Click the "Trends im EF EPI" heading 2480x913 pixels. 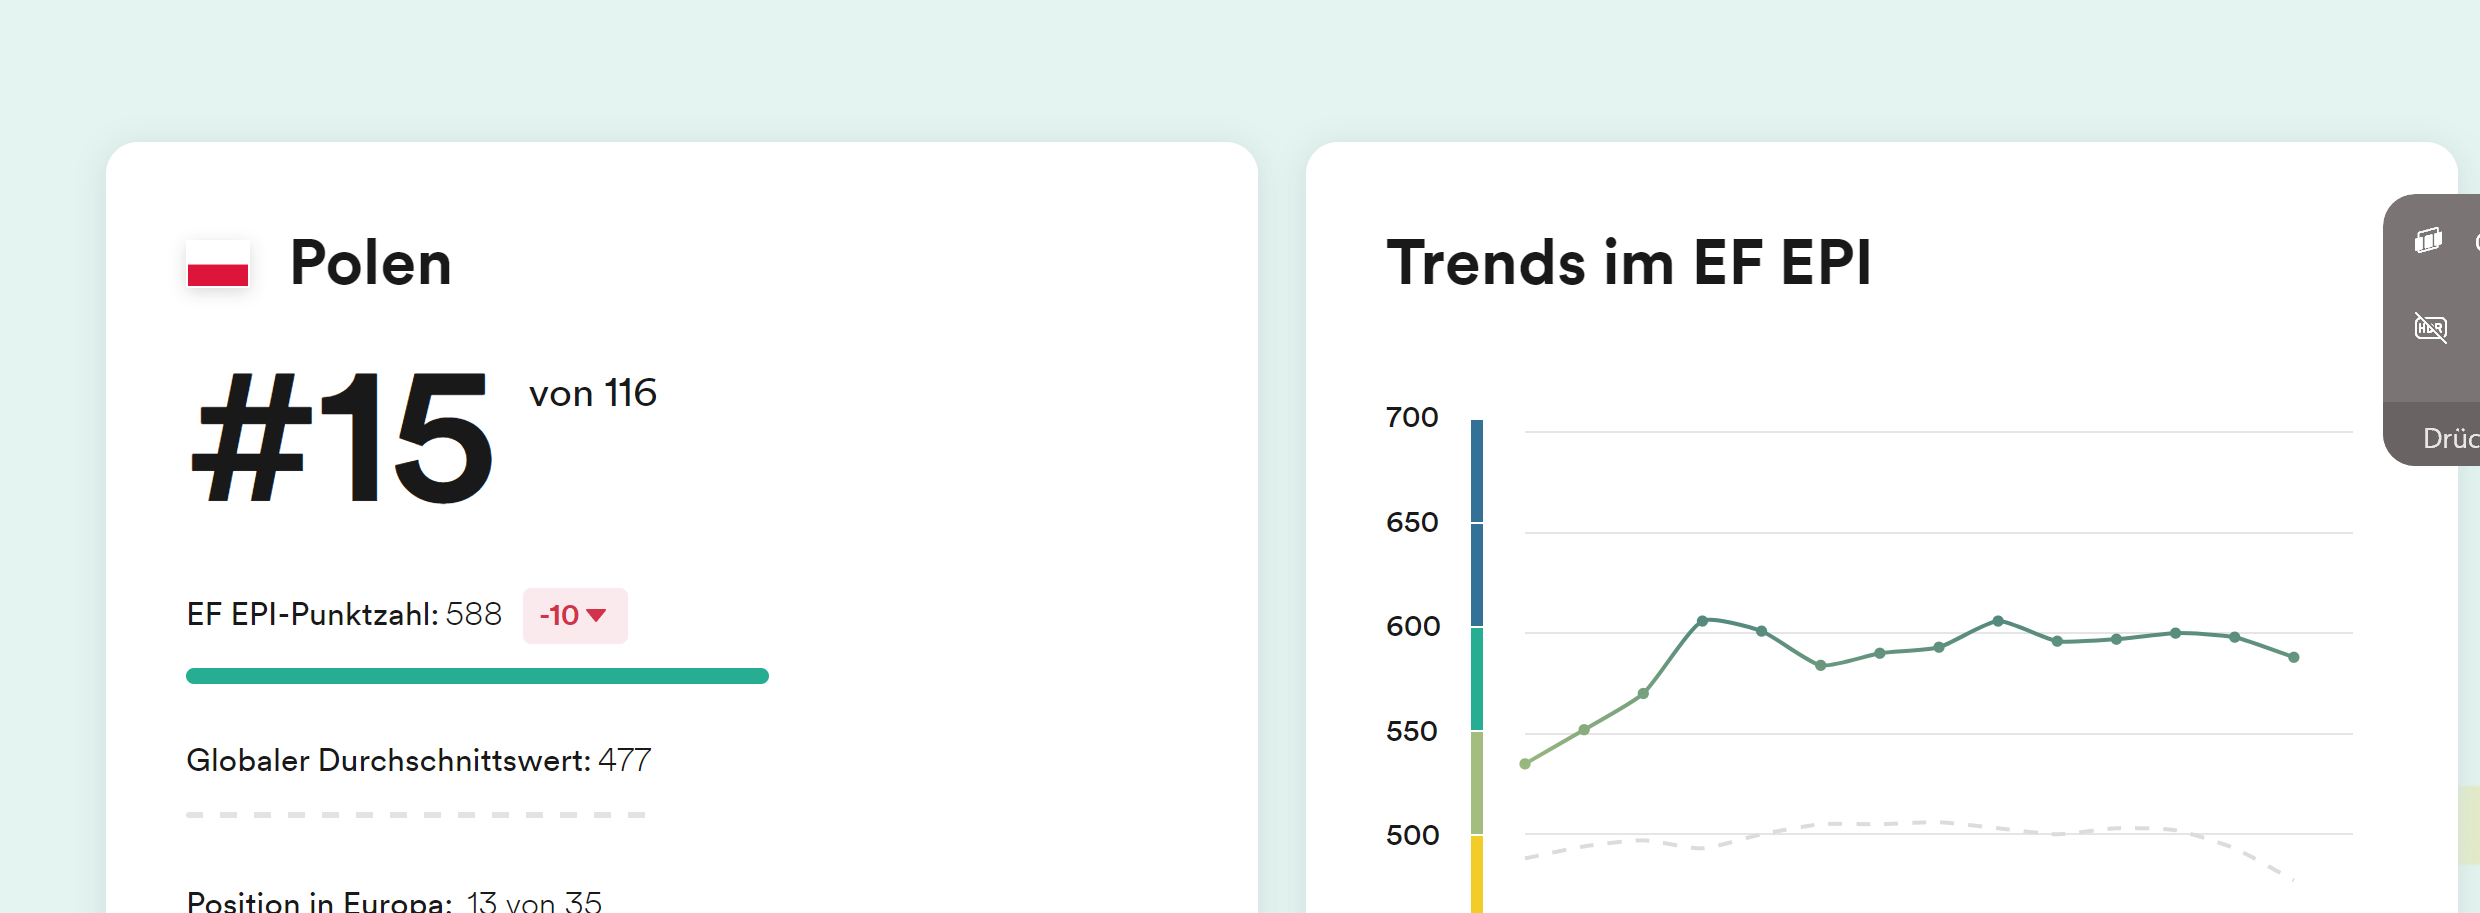(1628, 263)
